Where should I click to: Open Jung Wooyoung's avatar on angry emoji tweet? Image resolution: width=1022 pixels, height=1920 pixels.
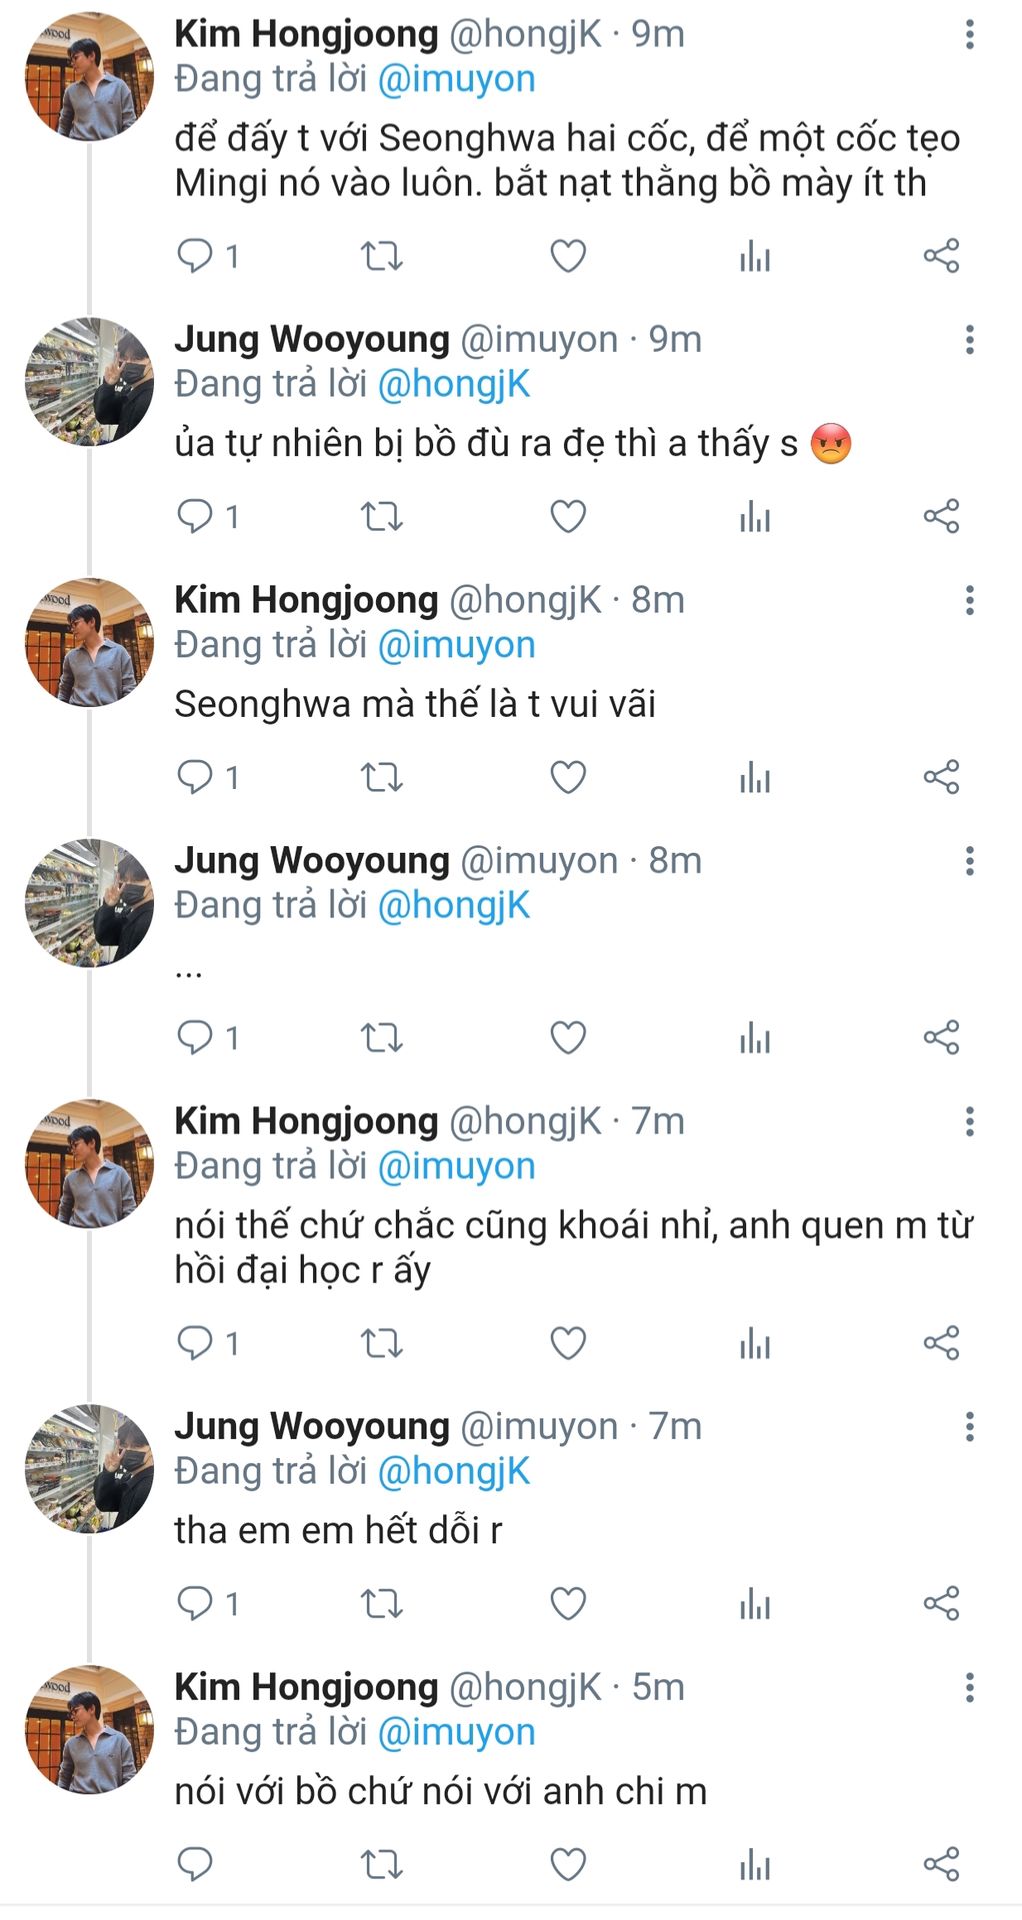point(89,382)
